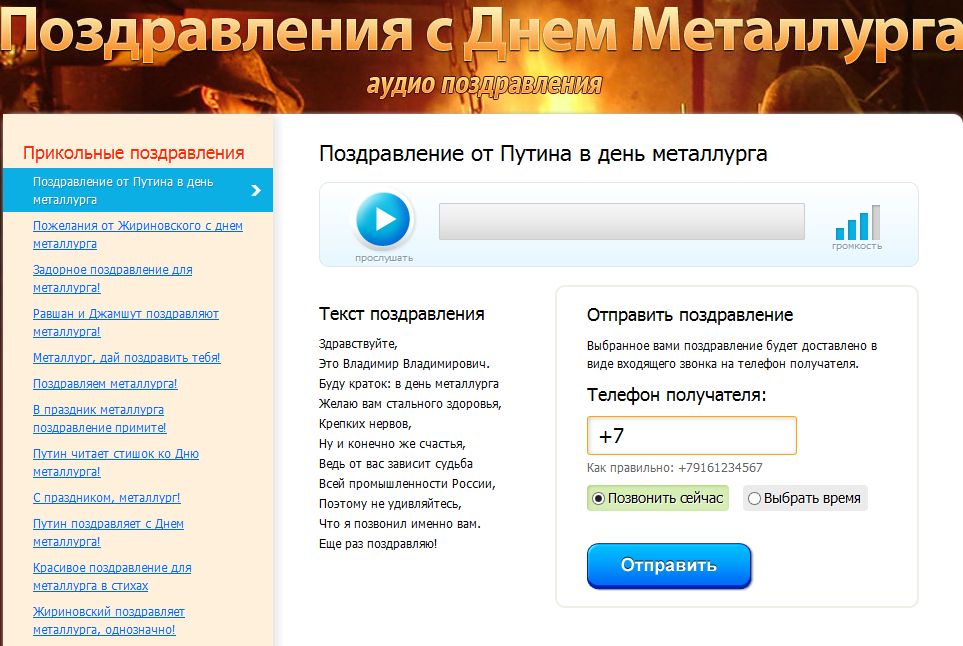This screenshot has height=646, width=963.
Task: Select the 'Позвонить сейчас' radio option
Action: pos(658,498)
